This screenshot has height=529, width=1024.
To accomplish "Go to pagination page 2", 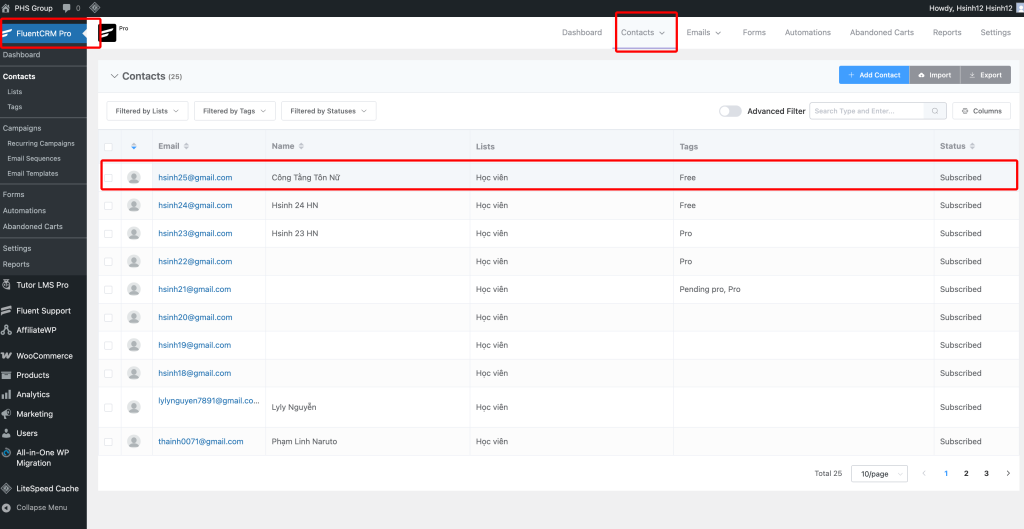I will pos(966,473).
